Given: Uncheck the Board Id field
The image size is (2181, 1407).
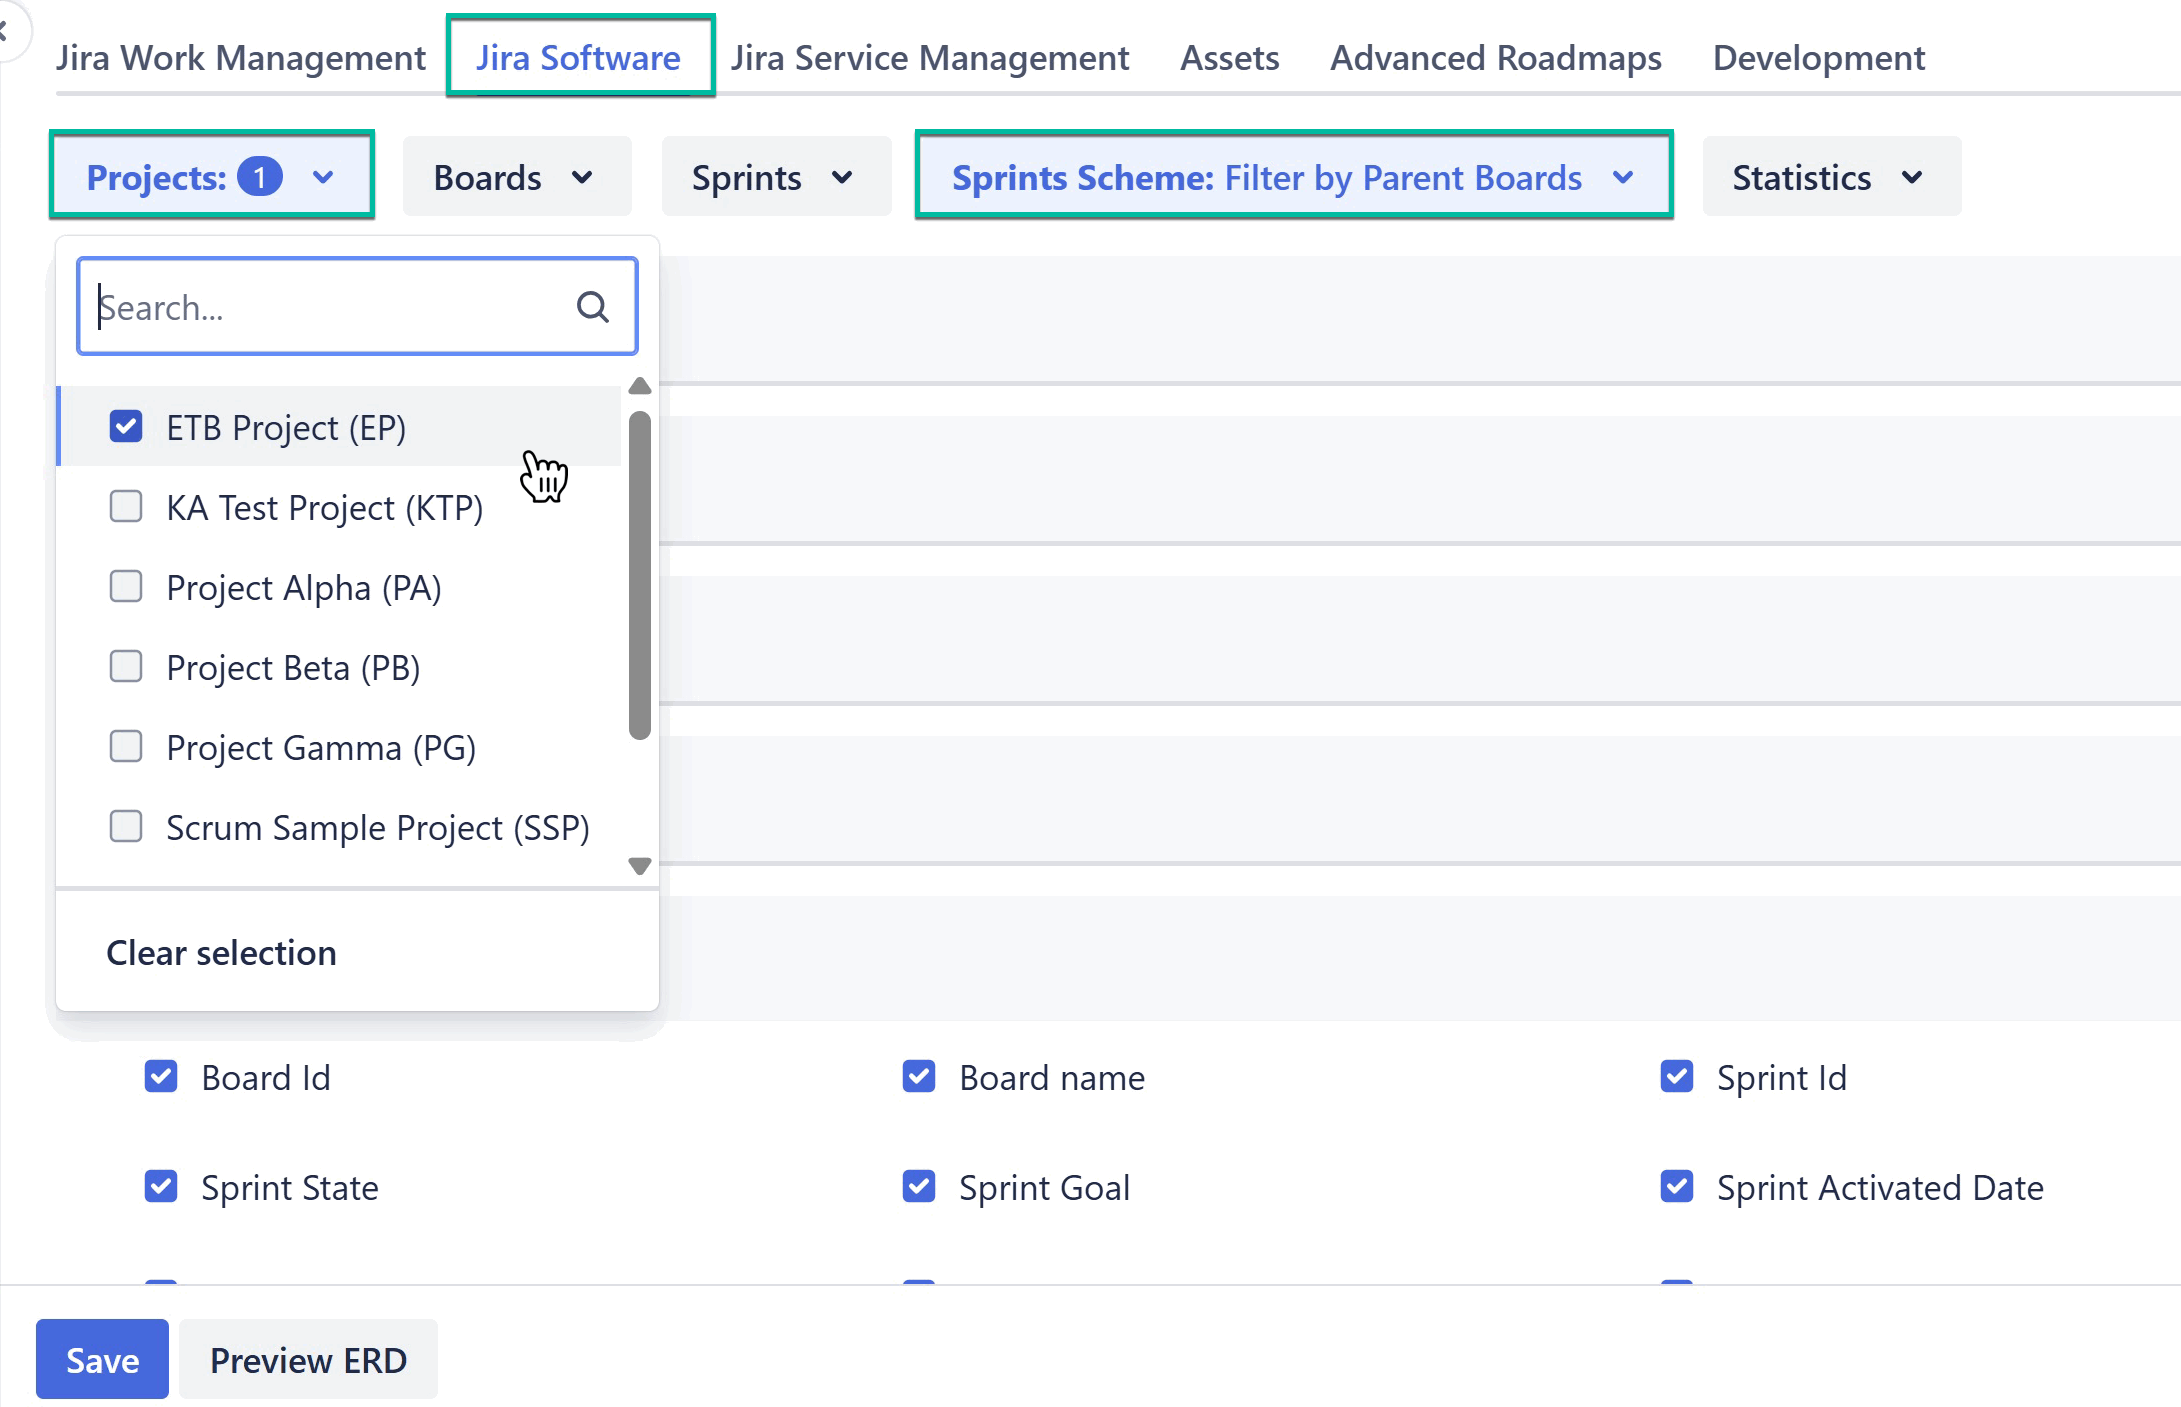Looking at the screenshot, I should [x=161, y=1077].
